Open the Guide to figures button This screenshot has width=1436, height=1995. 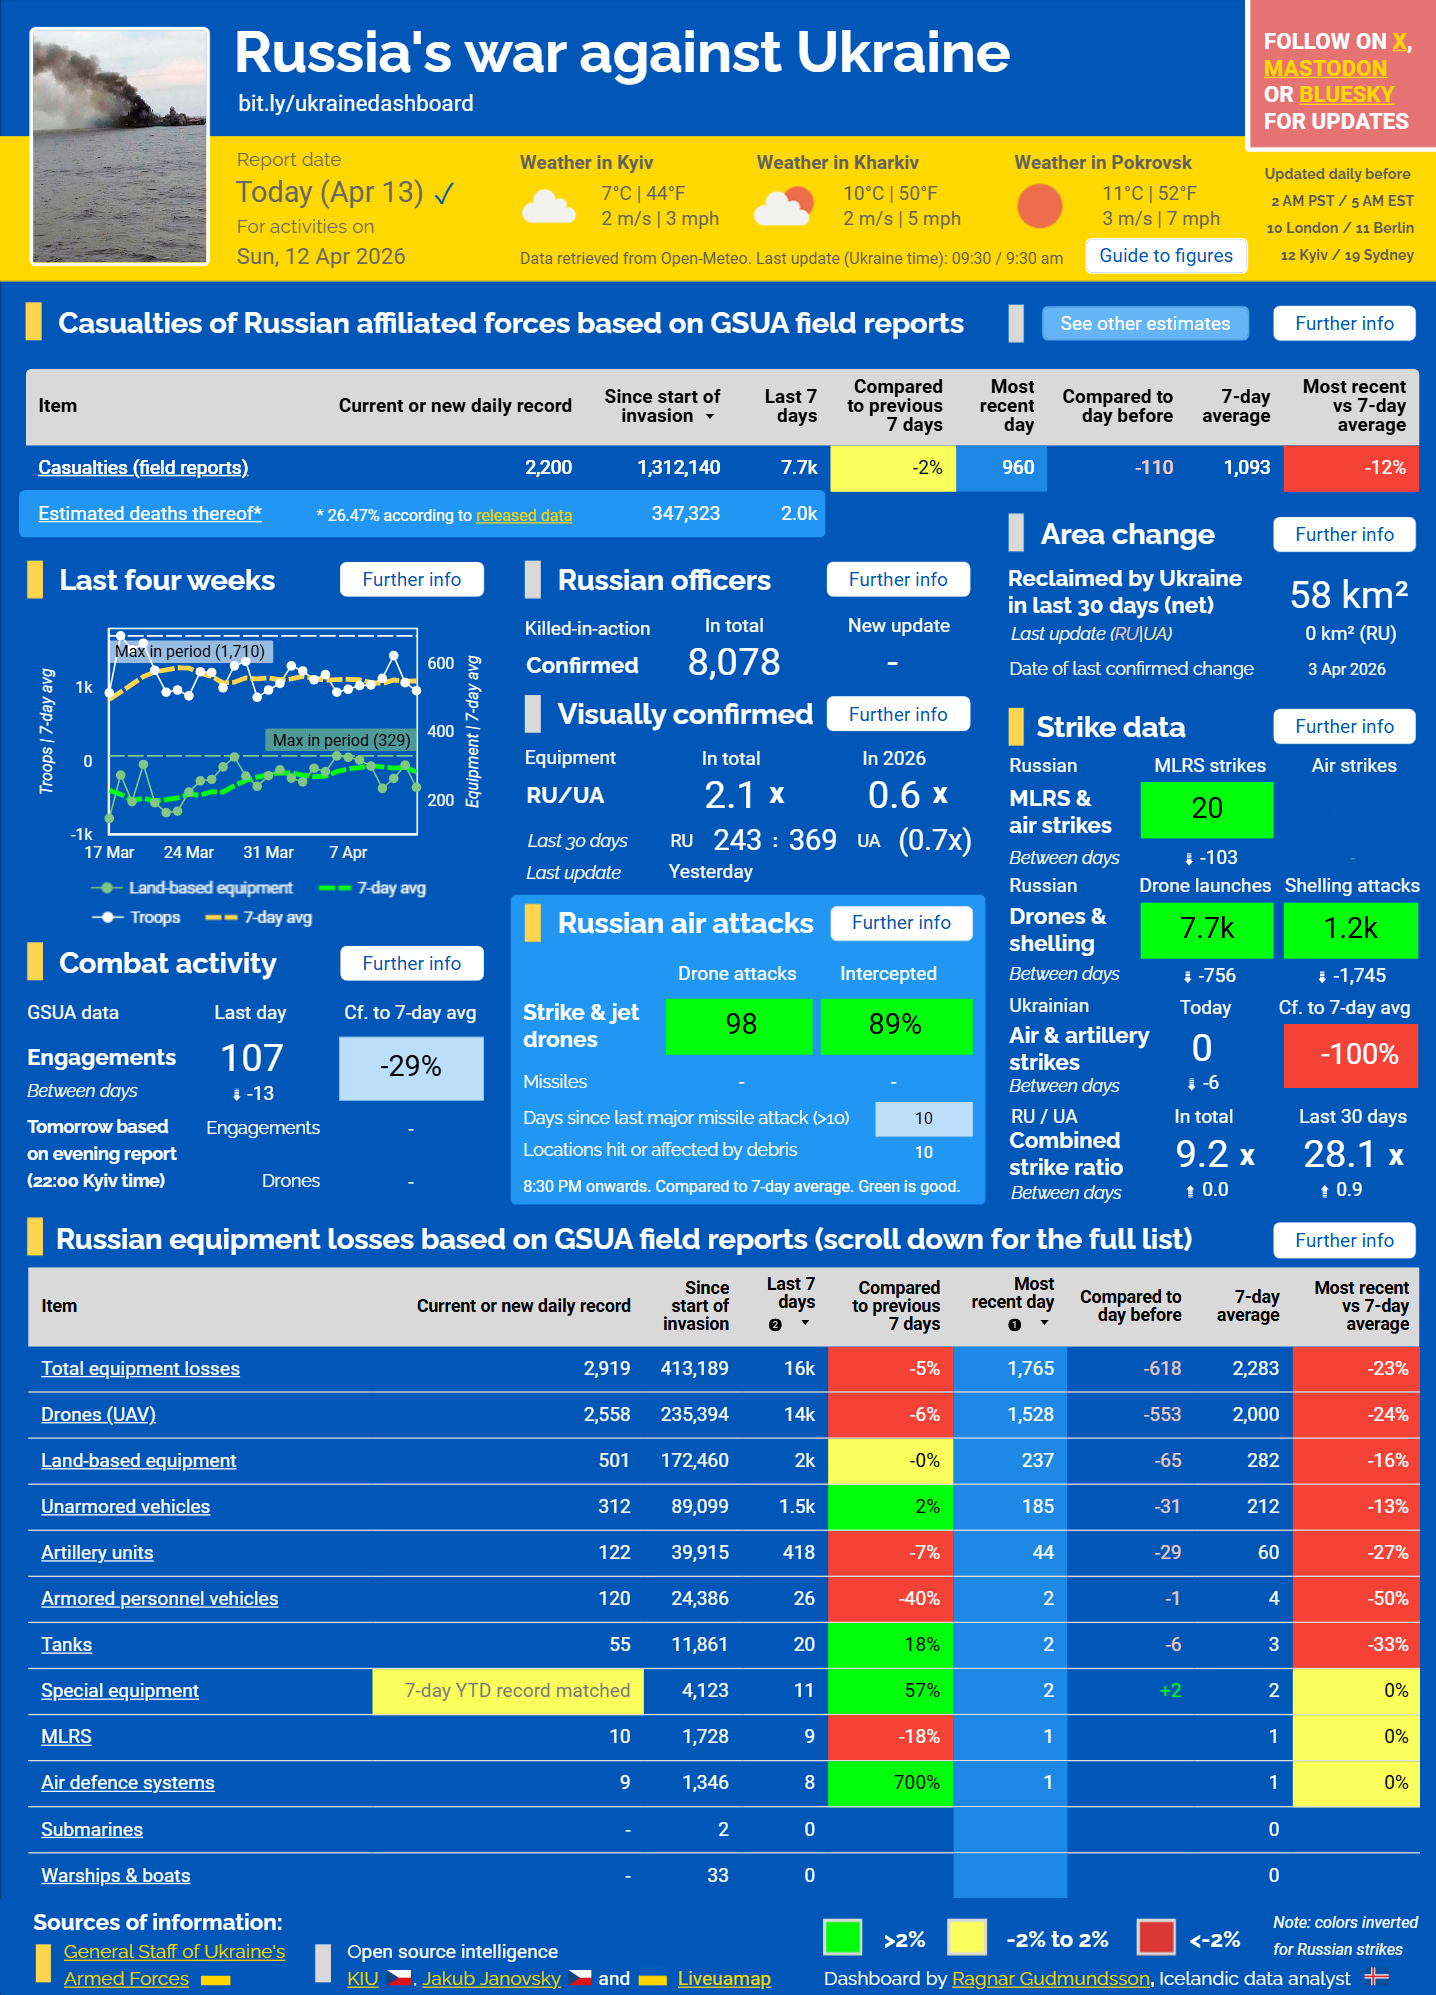1166,256
